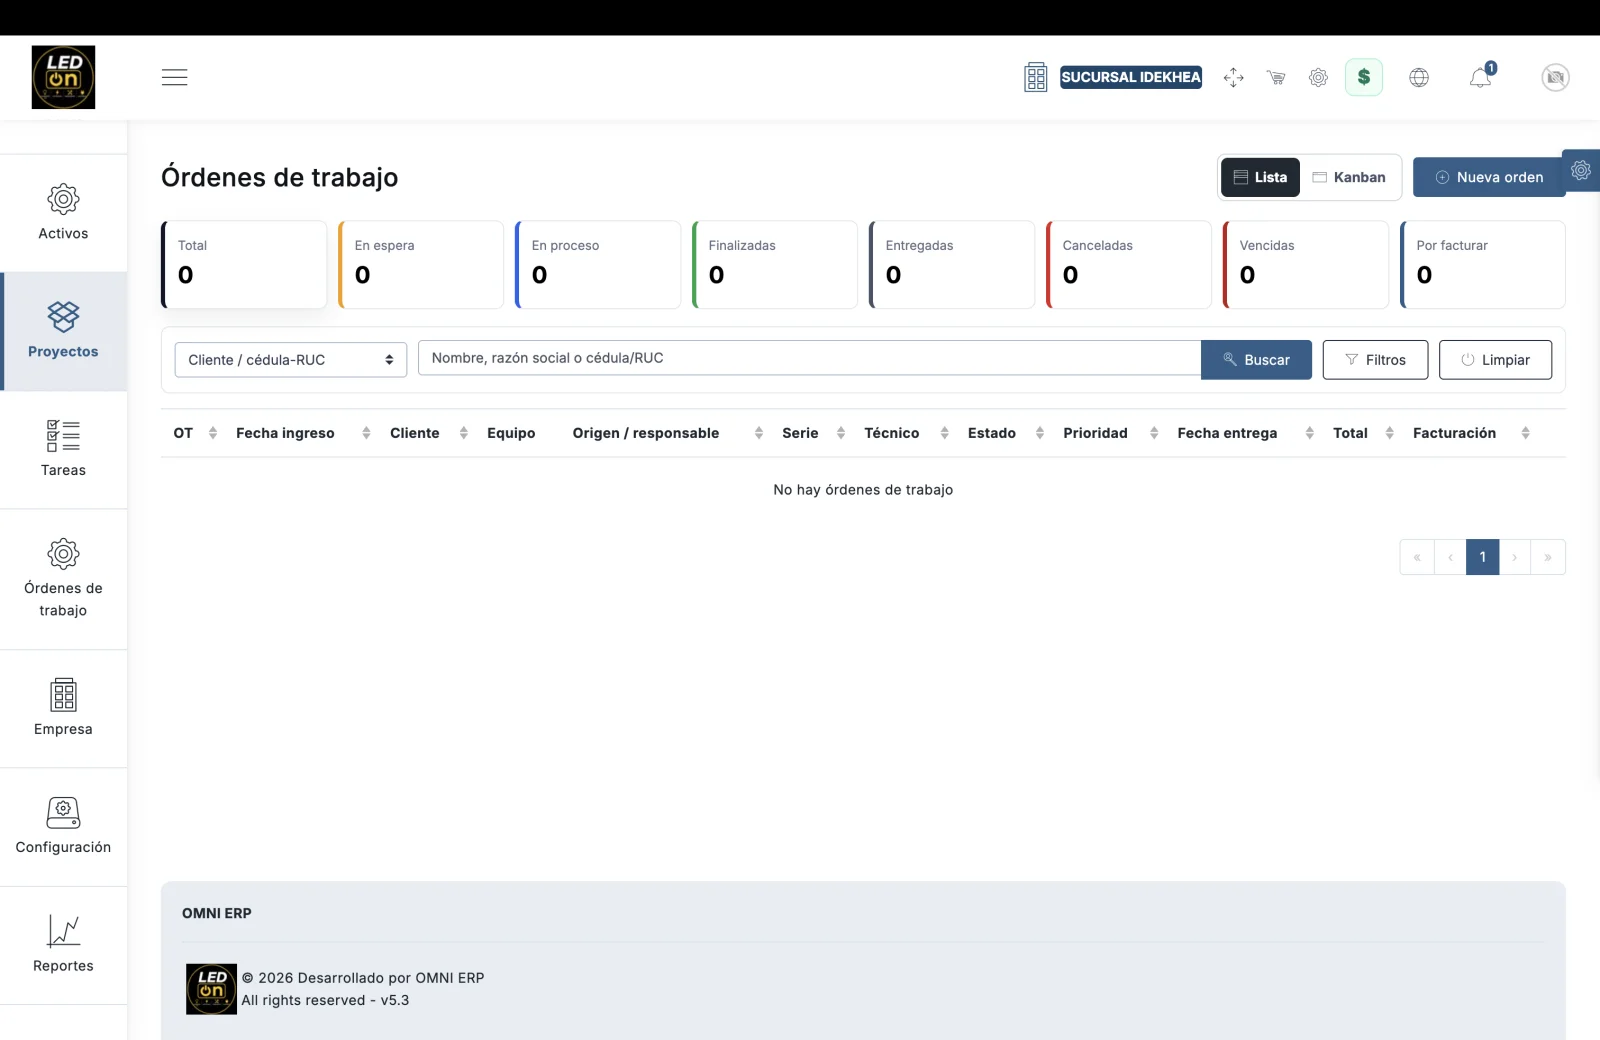Sort by Fecha ingreso column
Image resolution: width=1600 pixels, height=1040 pixels.
click(303, 433)
